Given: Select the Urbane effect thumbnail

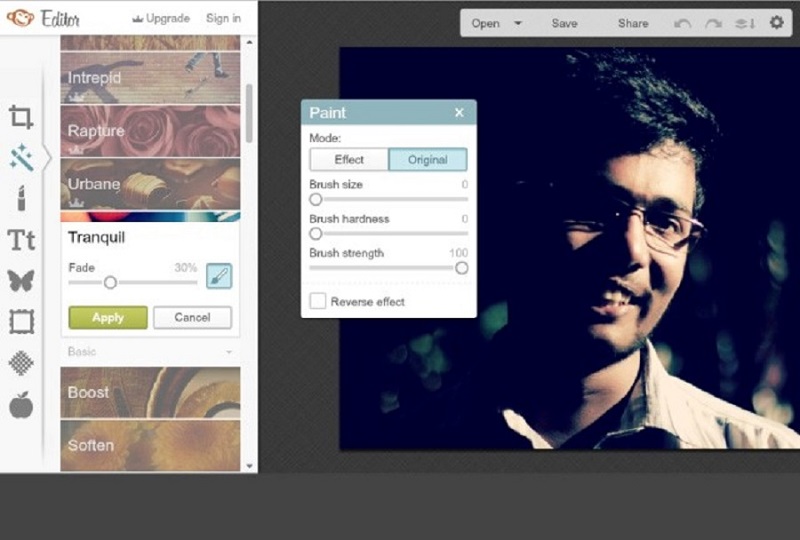Looking at the screenshot, I should [x=151, y=184].
